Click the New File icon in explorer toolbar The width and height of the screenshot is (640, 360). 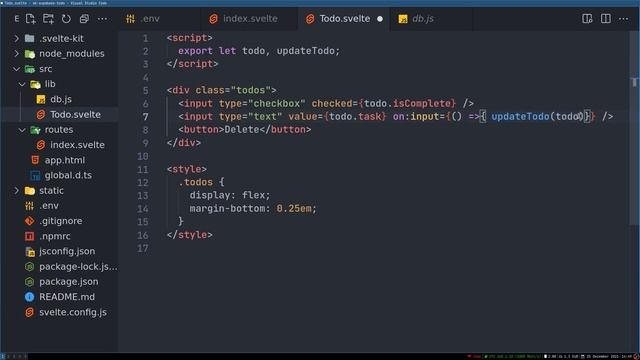coord(31,19)
